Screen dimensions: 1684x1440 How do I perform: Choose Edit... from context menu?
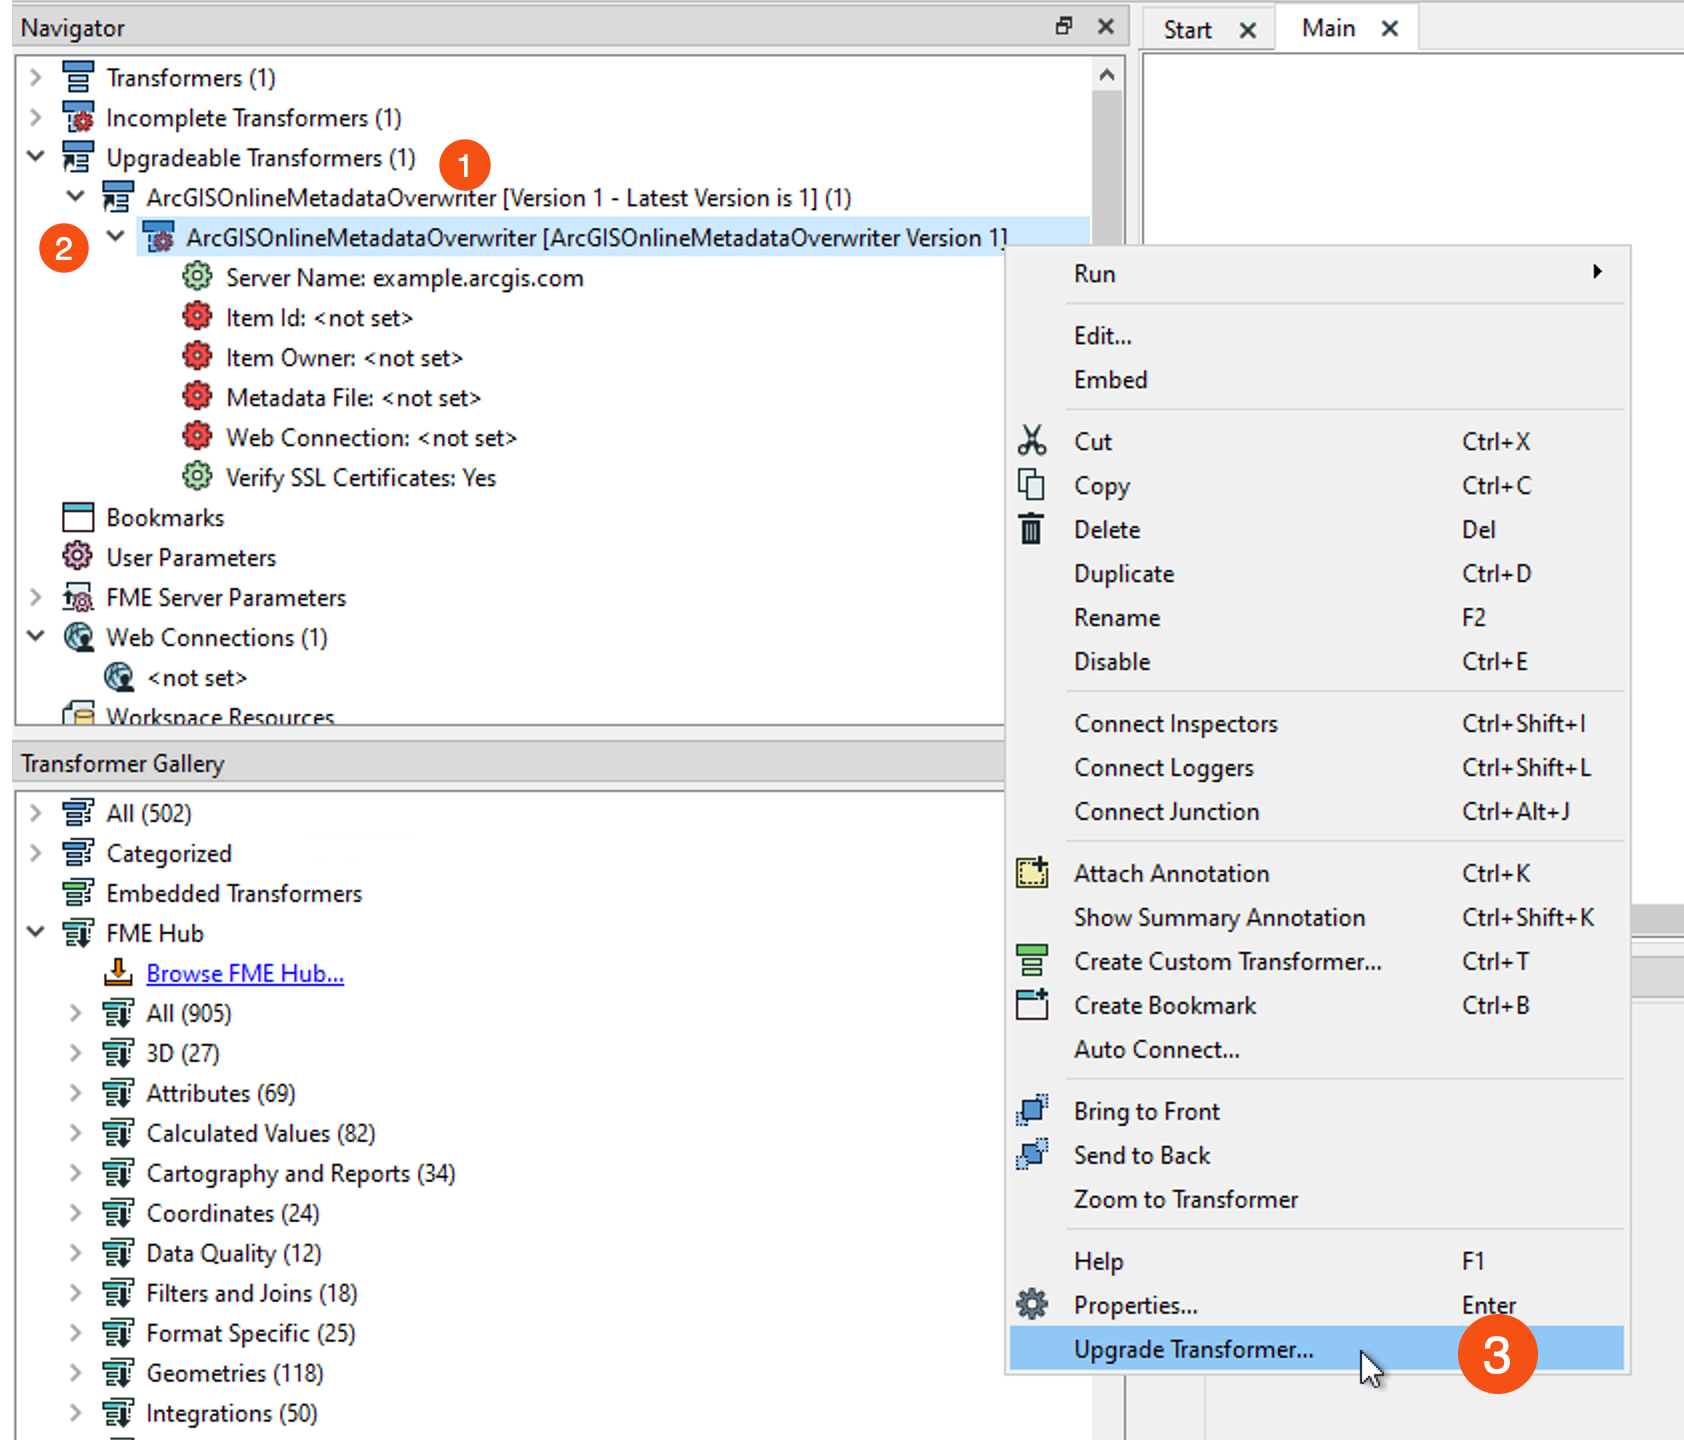[1317, 336]
